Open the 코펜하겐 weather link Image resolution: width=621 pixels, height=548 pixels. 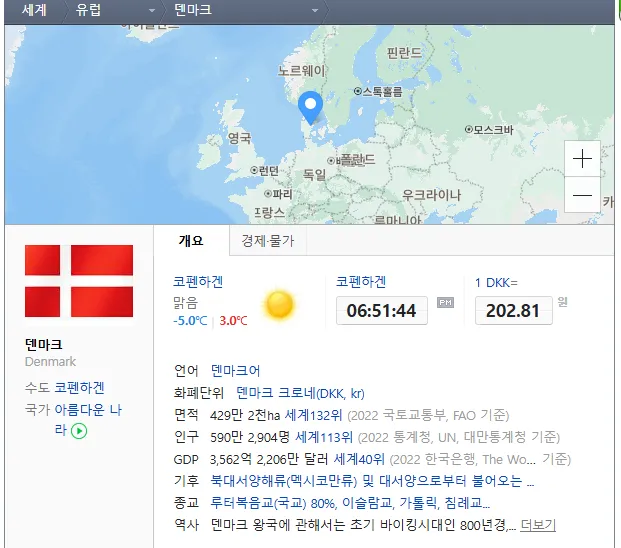198,282
